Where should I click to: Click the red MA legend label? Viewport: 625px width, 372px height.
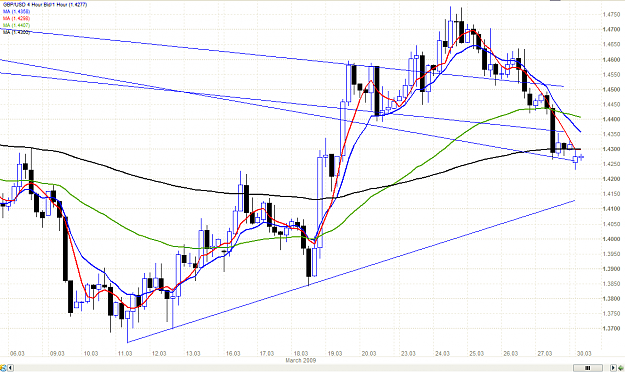tap(16, 18)
